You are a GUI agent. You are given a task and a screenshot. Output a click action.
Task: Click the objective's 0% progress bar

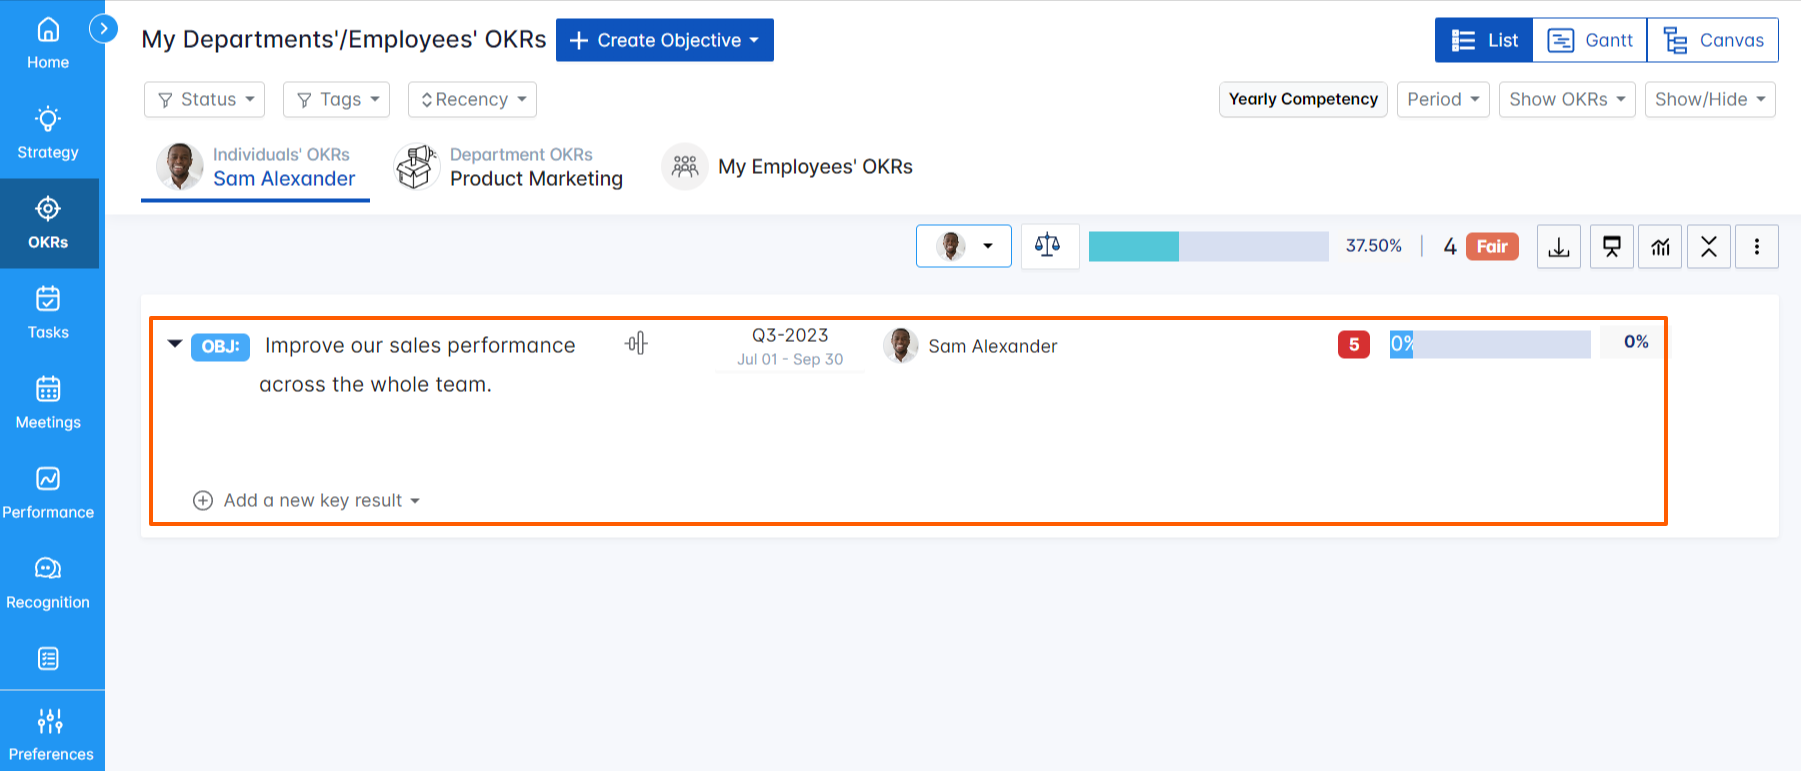click(x=1489, y=344)
